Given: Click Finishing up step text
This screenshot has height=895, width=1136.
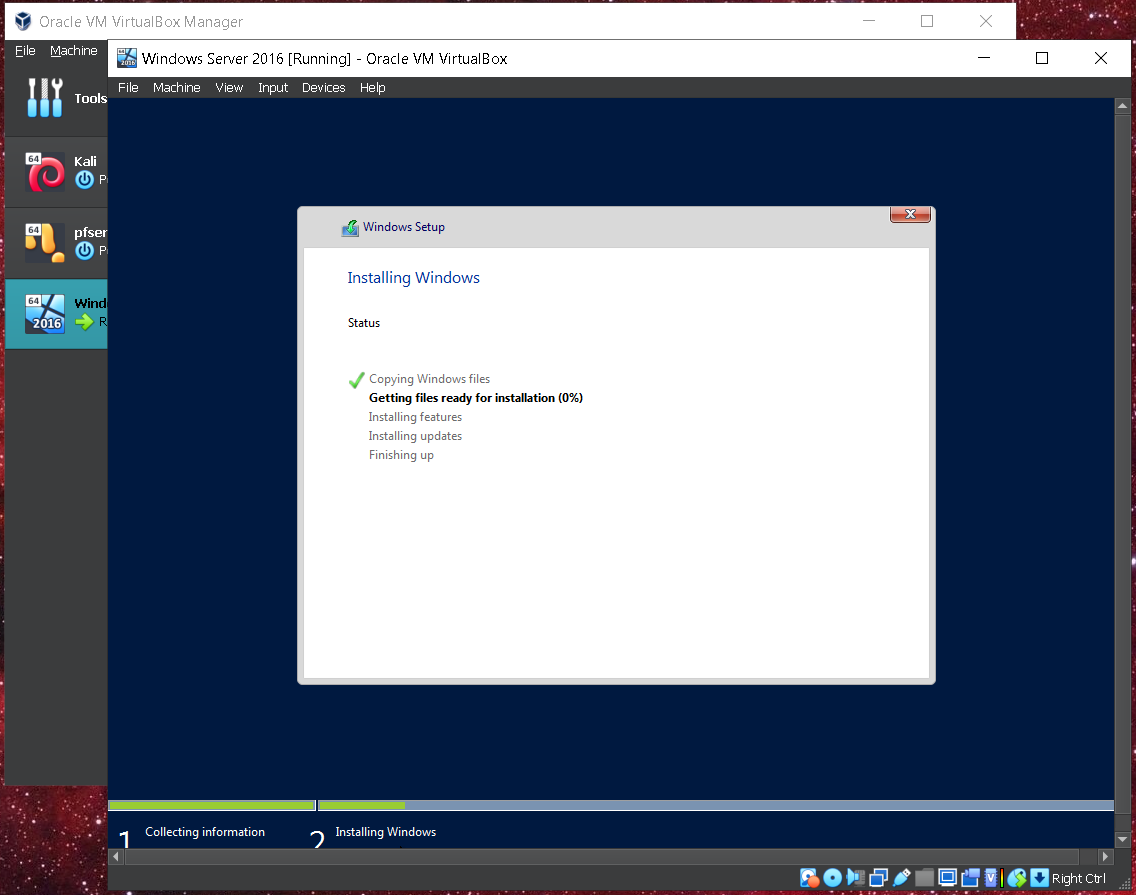Looking at the screenshot, I should pos(401,455).
